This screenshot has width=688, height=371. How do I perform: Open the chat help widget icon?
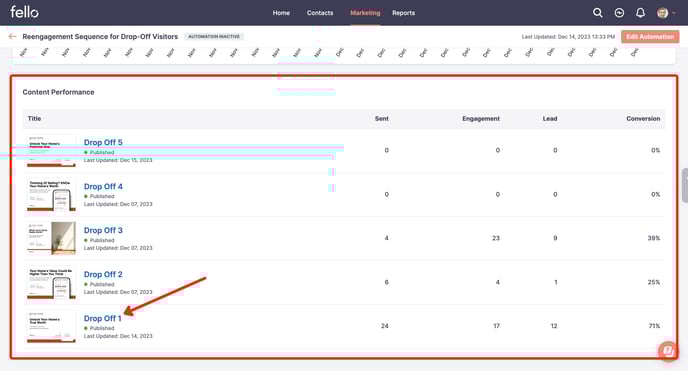point(668,351)
